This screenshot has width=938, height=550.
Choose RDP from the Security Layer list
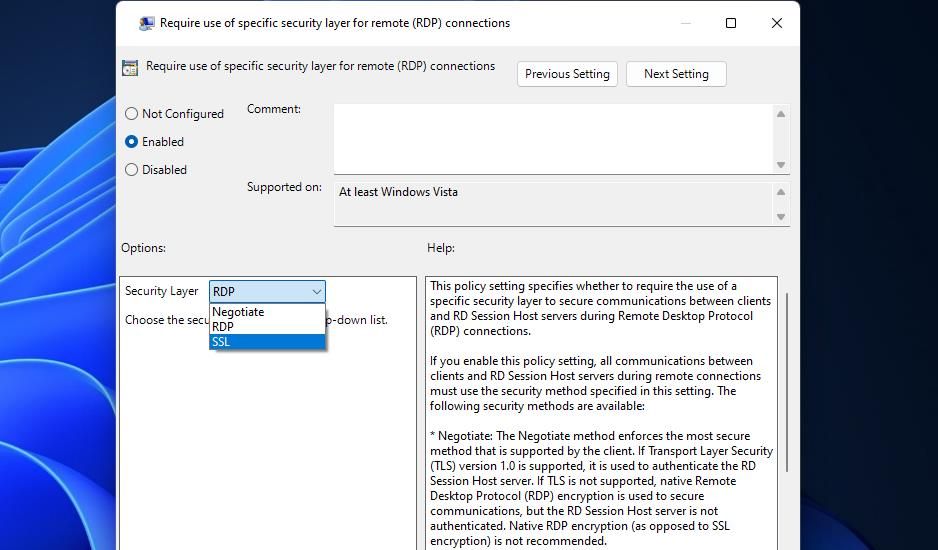click(267, 327)
